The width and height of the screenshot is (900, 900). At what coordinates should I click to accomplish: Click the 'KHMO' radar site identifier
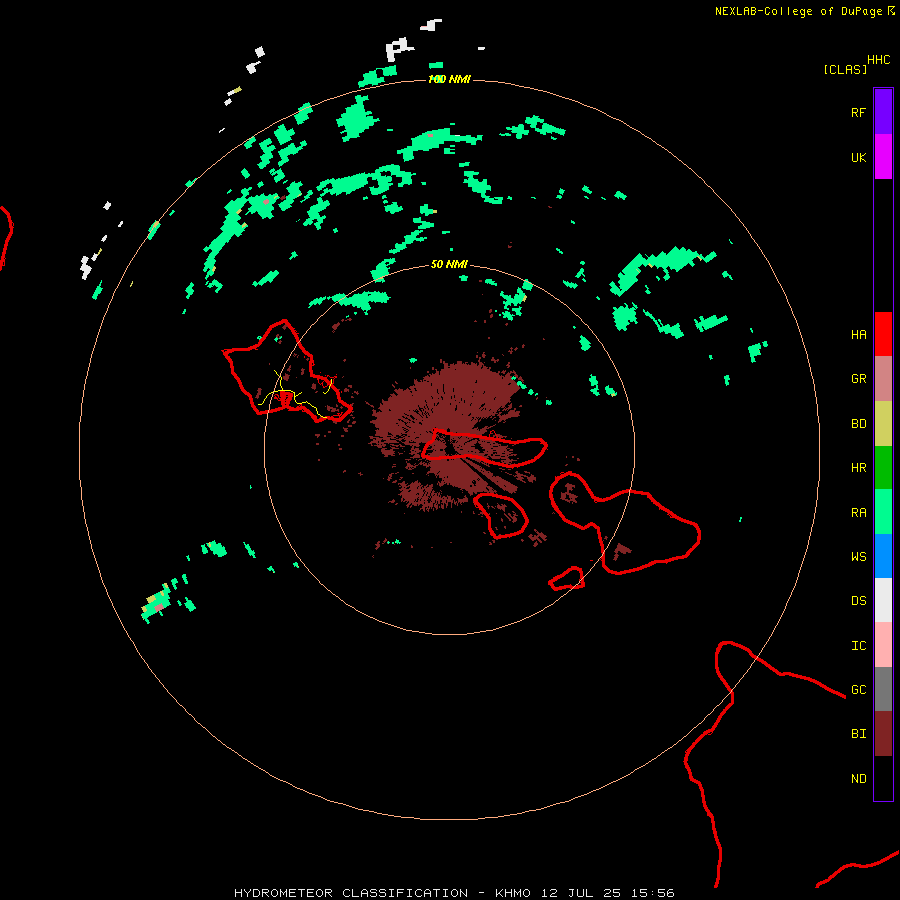(x=513, y=893)
